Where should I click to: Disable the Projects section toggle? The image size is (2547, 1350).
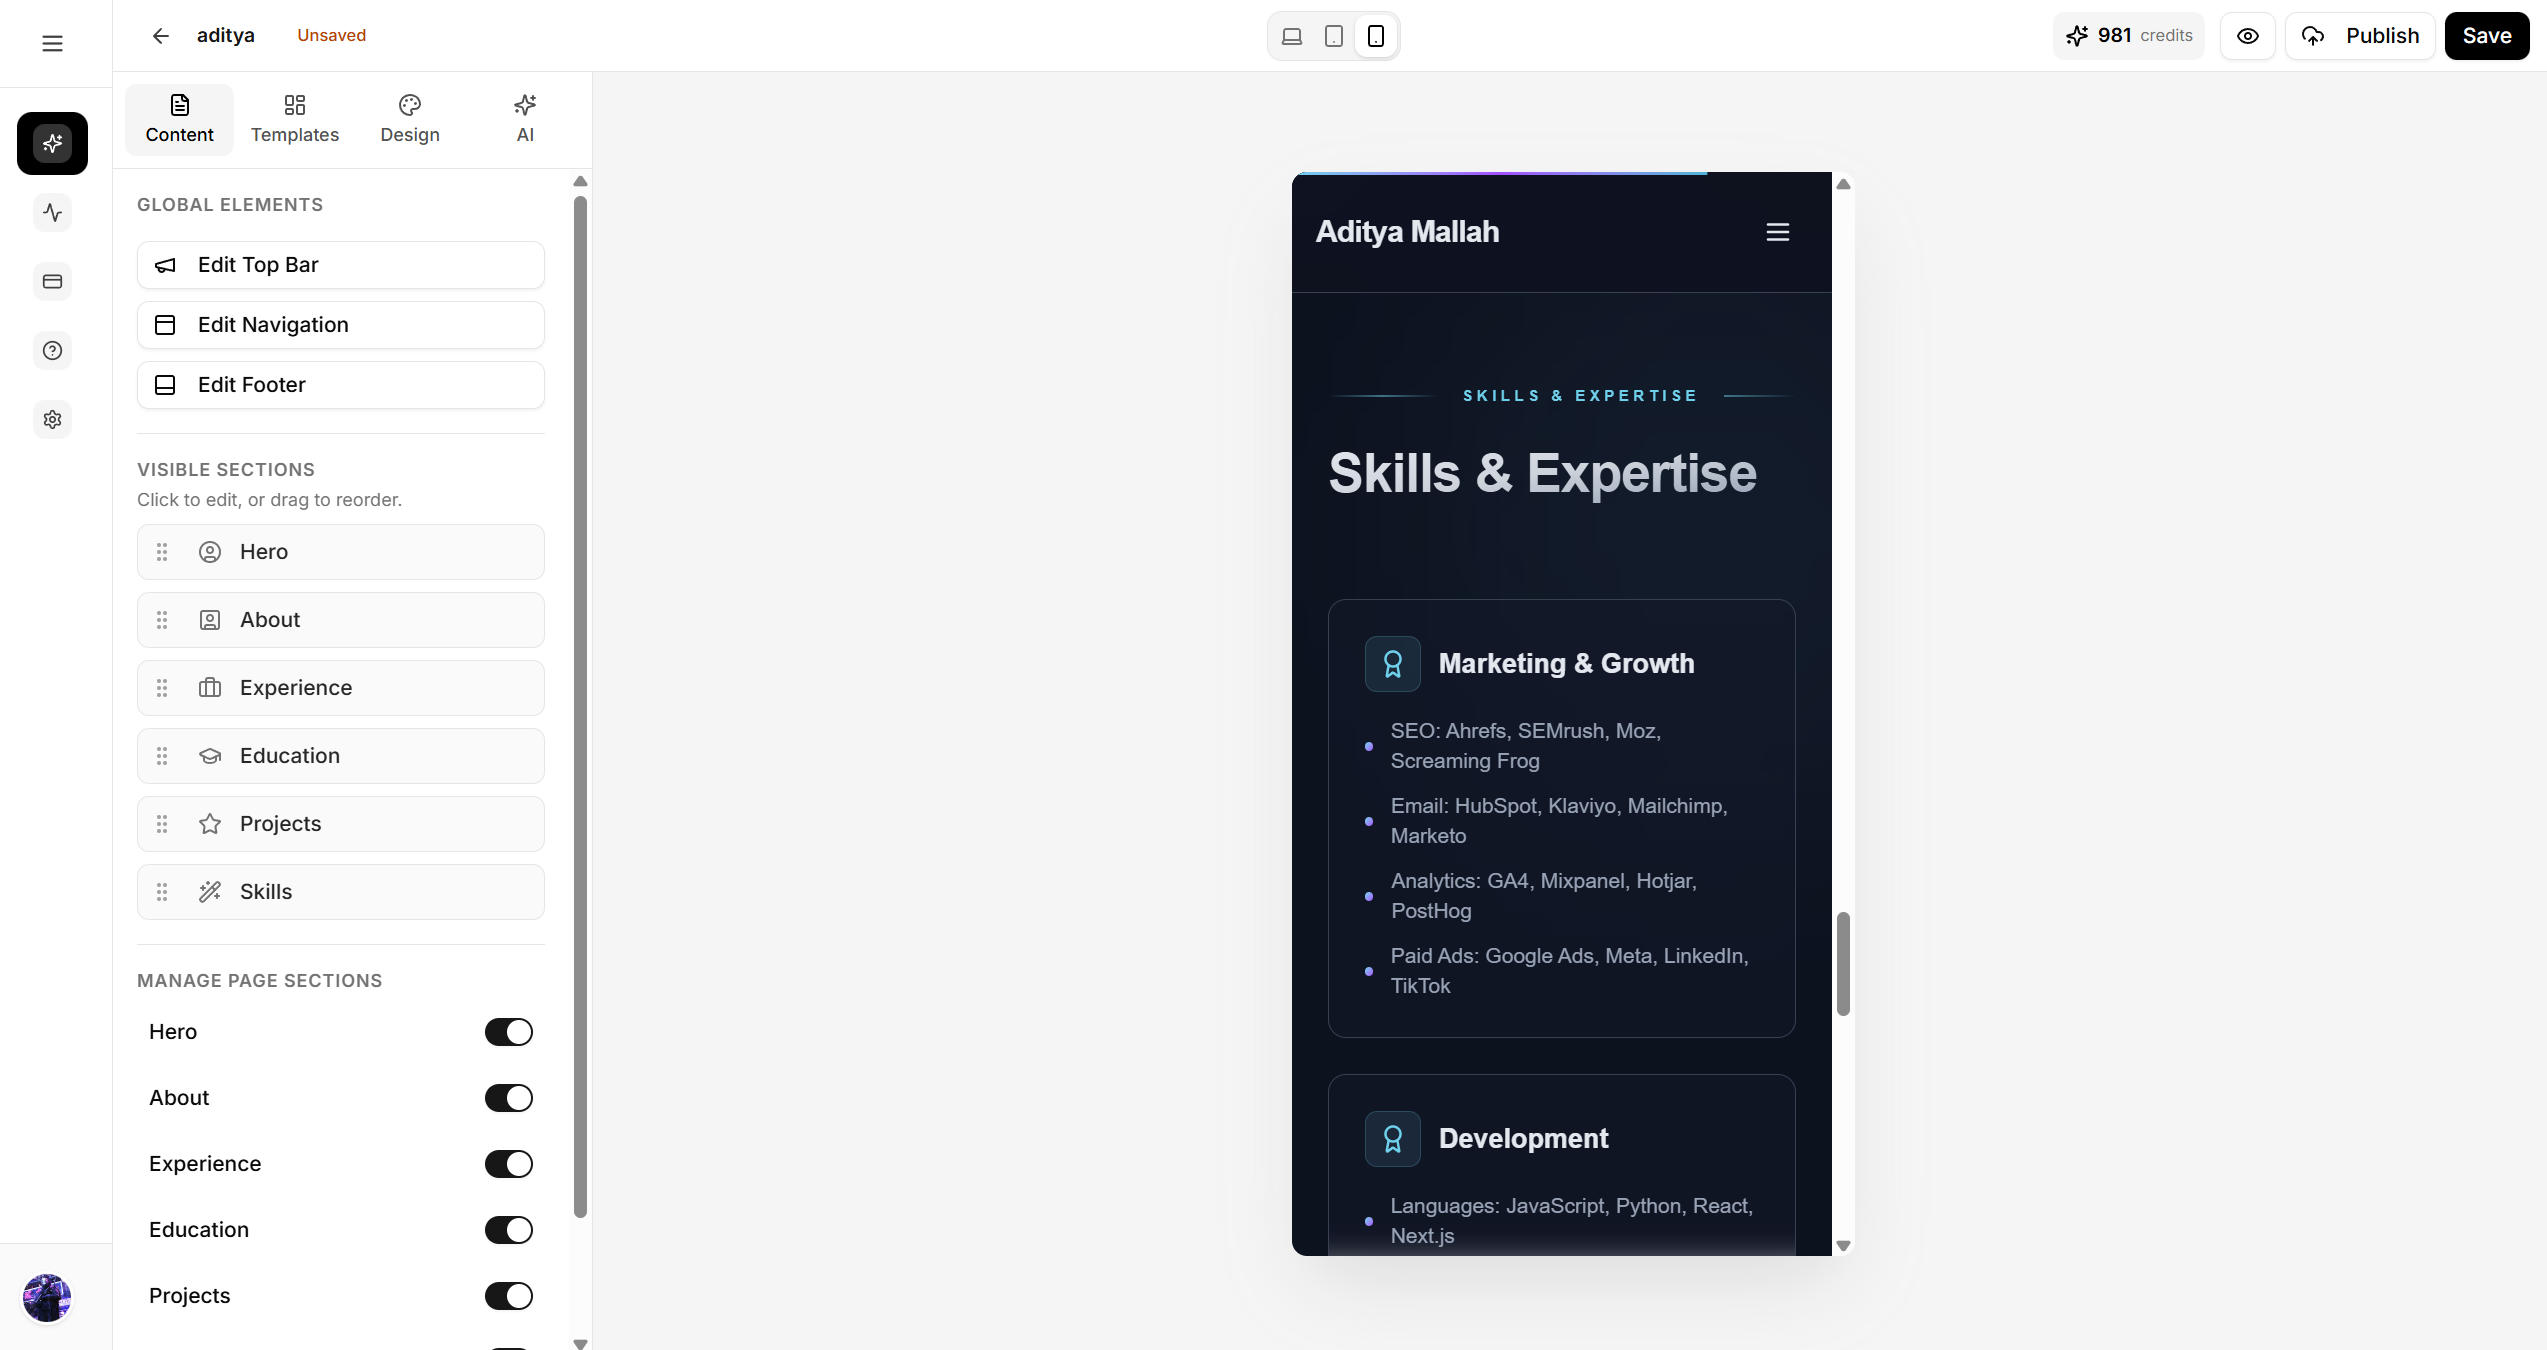[507, 1296]
